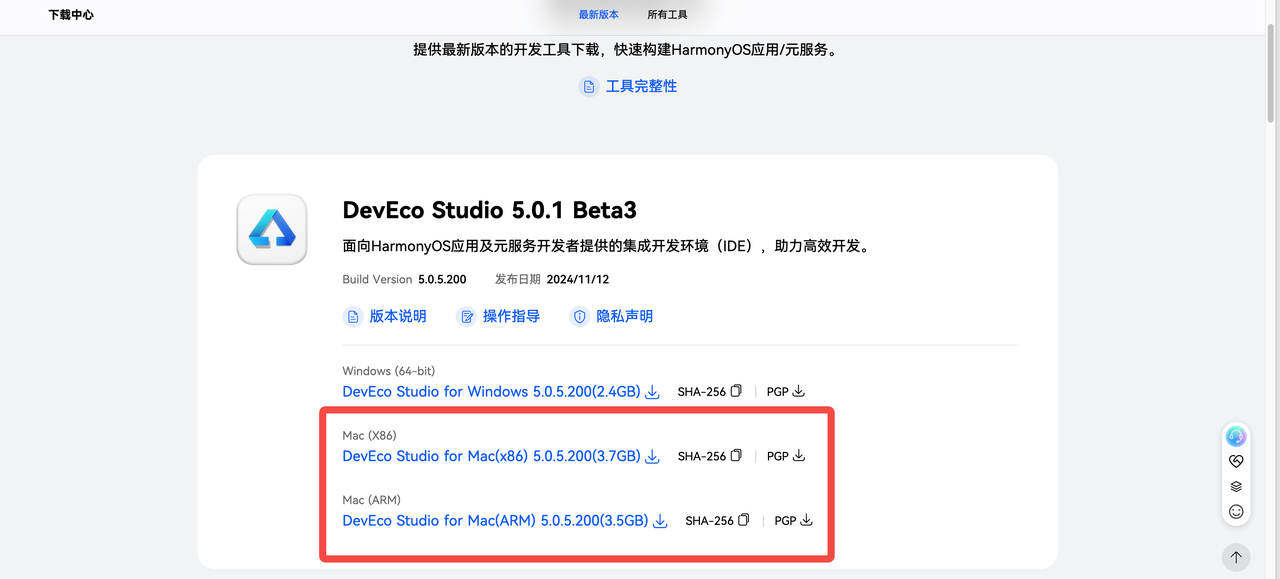Download DevEco Studio for Mac(x86) 5.0.5.200
1280x579 pixels.
[x=491, y=456]
